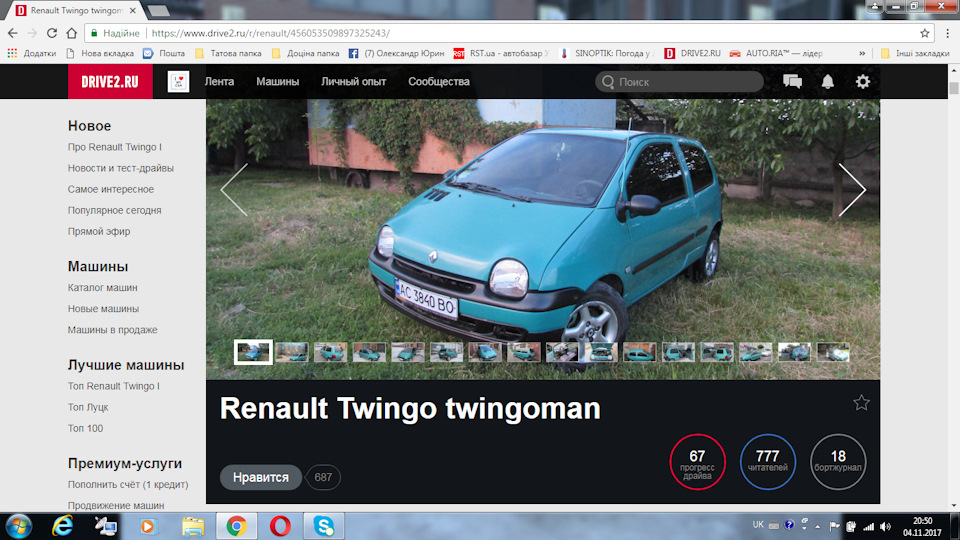Show hidden system tray icons
This screenshot has height=540, width=960.
click(x=817, y=527)
